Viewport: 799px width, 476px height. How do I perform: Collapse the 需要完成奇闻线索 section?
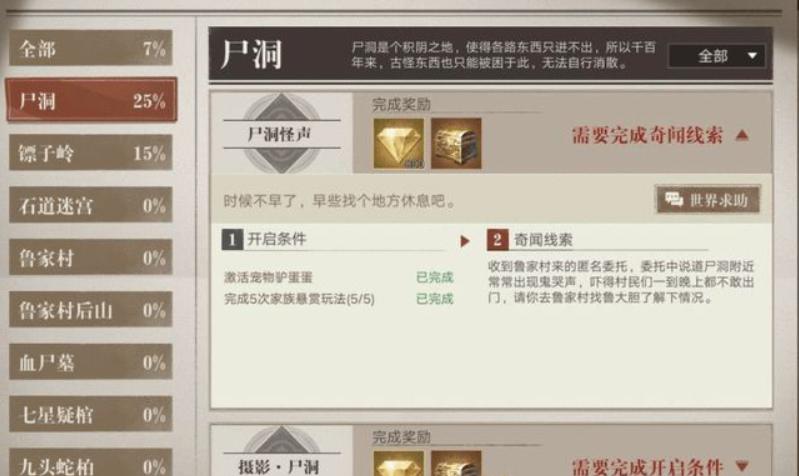tap(742, 135)
